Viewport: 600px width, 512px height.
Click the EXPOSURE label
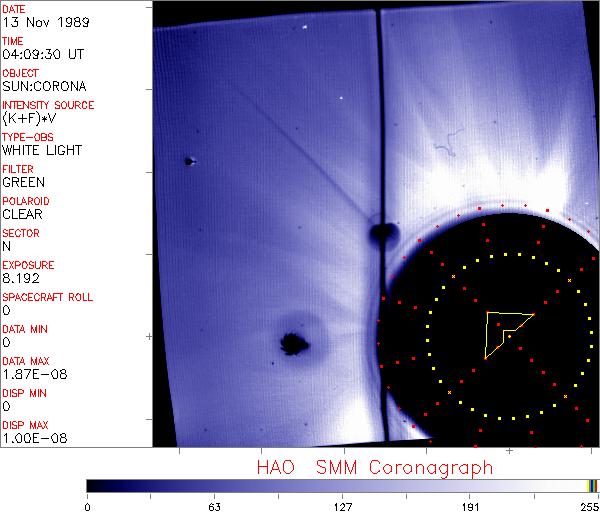click(x=28, y=265)
